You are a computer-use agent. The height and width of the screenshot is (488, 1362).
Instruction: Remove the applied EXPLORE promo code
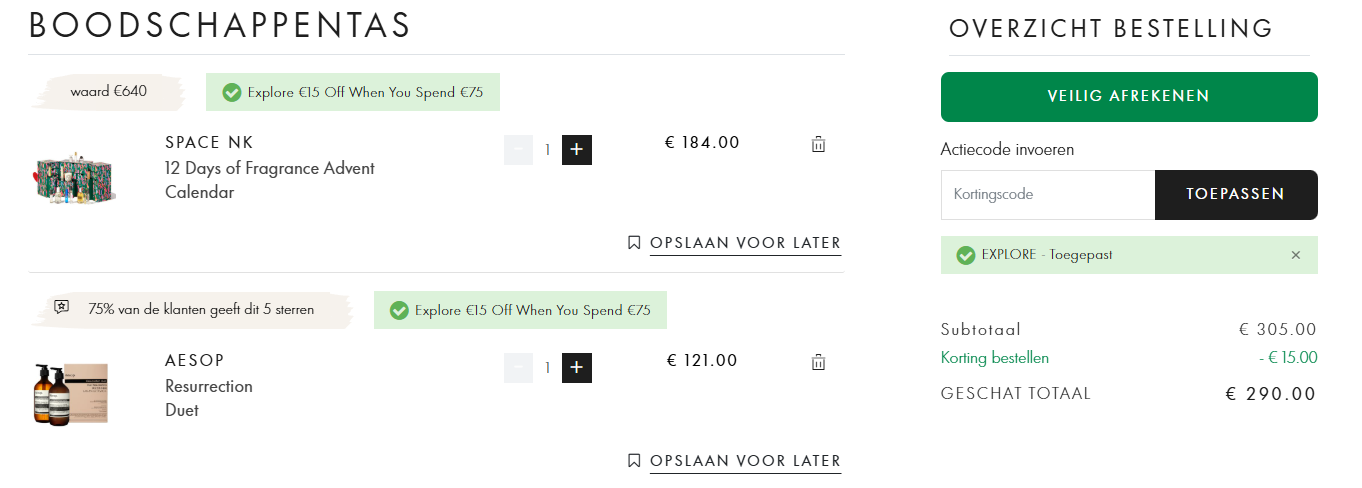pos(1296,255)
